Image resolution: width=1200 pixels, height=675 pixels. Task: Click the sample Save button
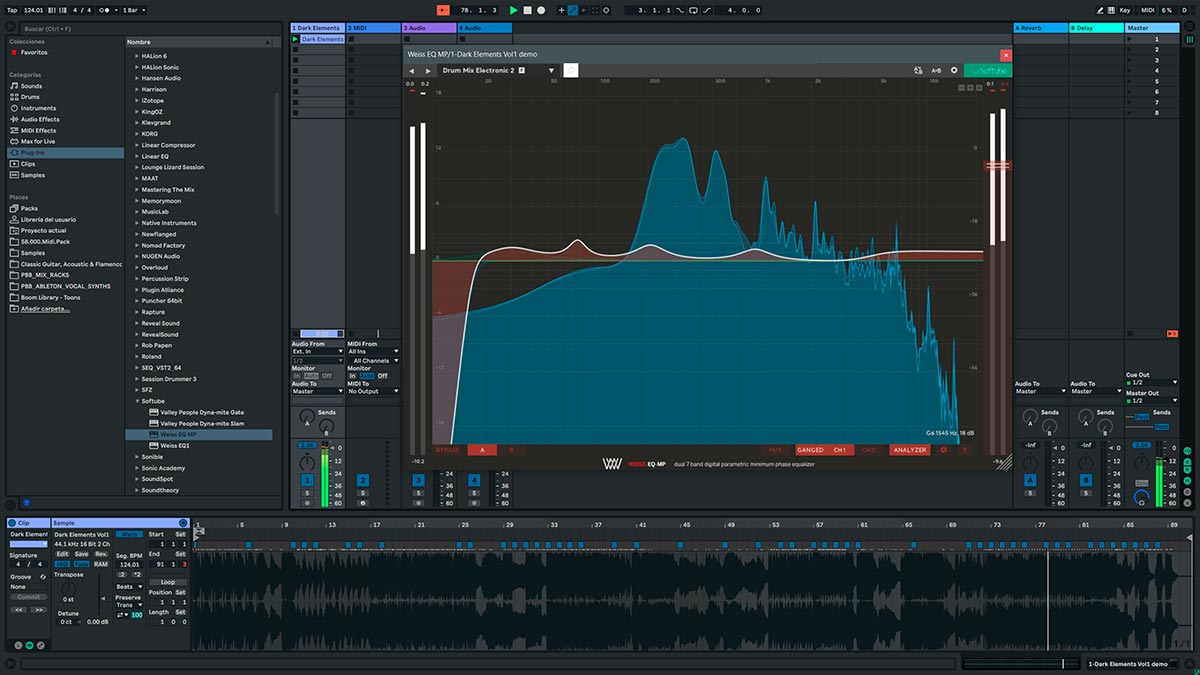(81, 554)
